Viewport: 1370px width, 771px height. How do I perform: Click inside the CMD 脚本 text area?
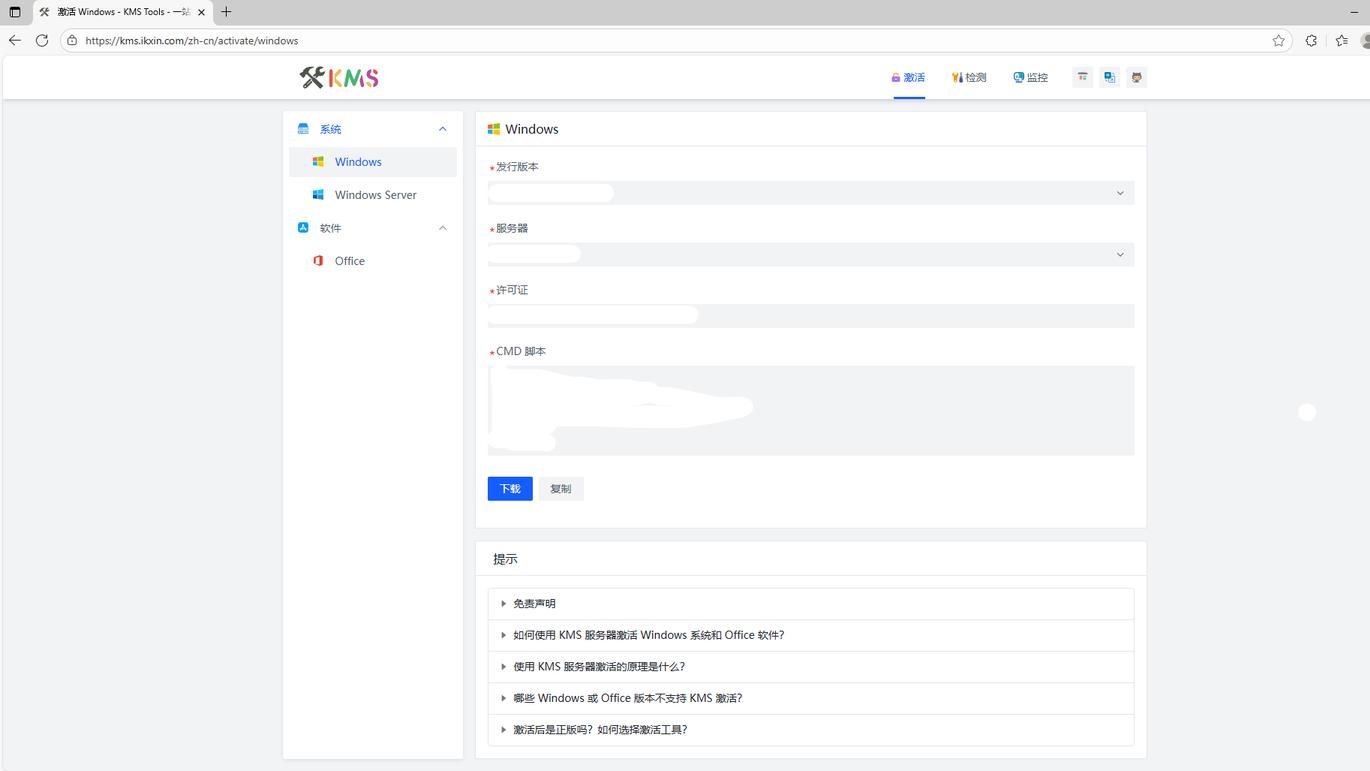pos(811,411)
